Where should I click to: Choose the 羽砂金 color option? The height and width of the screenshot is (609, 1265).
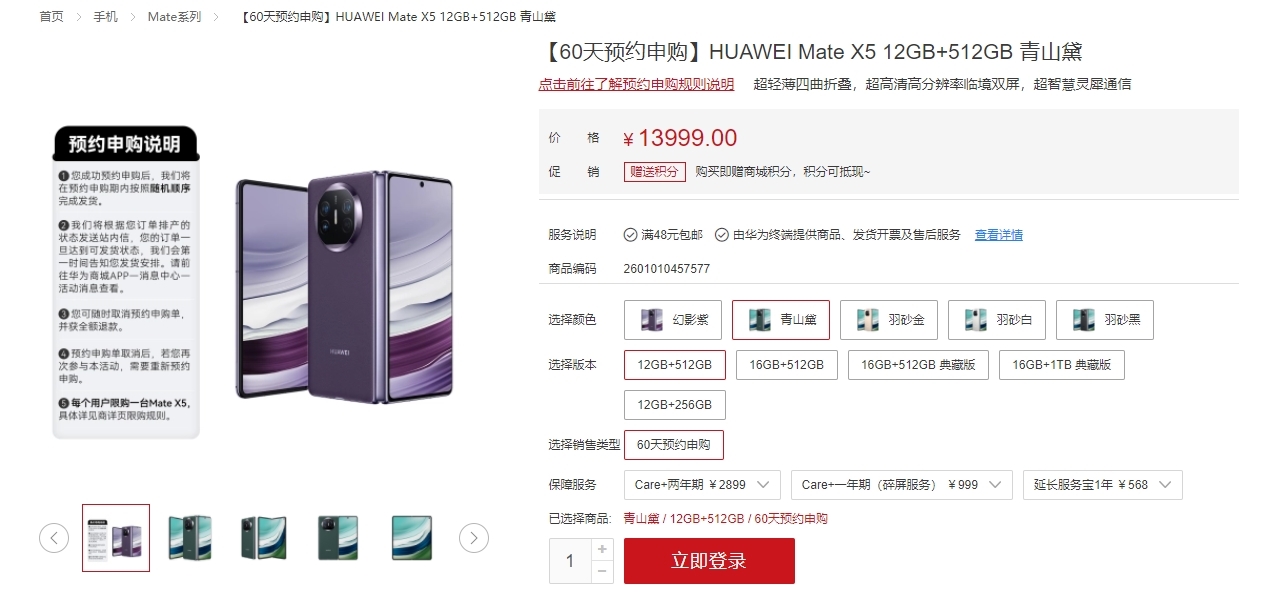(891, 320)
